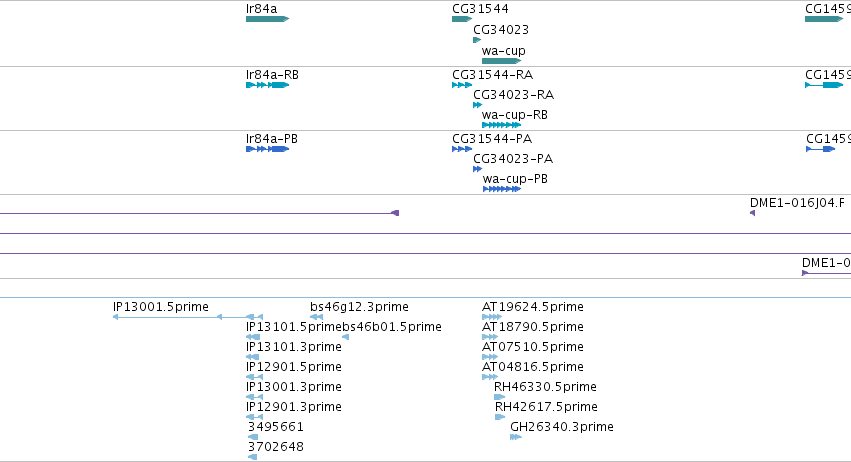Click the bs46g12.3prime EST arrow glyph
Screen dimensions: 851x462
pyautogui.click(x=316, y=317)
